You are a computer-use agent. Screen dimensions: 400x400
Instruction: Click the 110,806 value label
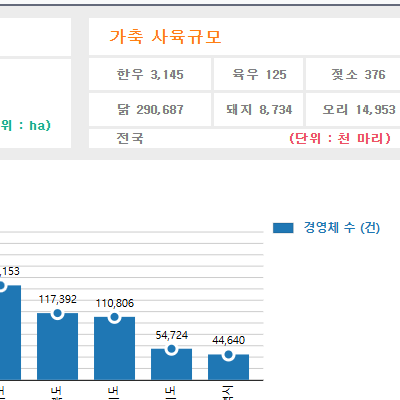tap(115, 303)
